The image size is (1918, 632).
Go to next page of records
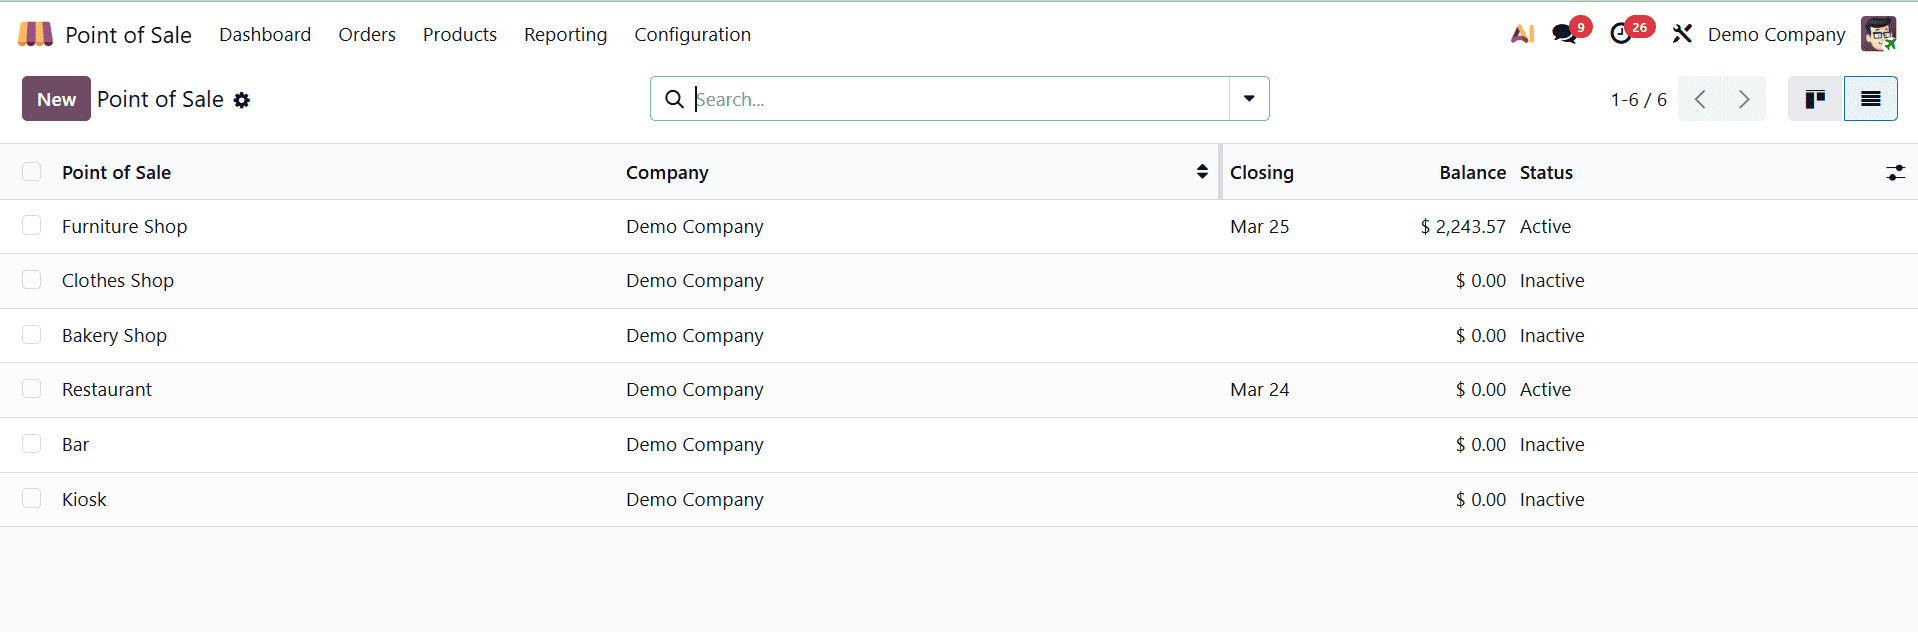click(1744, 99)
